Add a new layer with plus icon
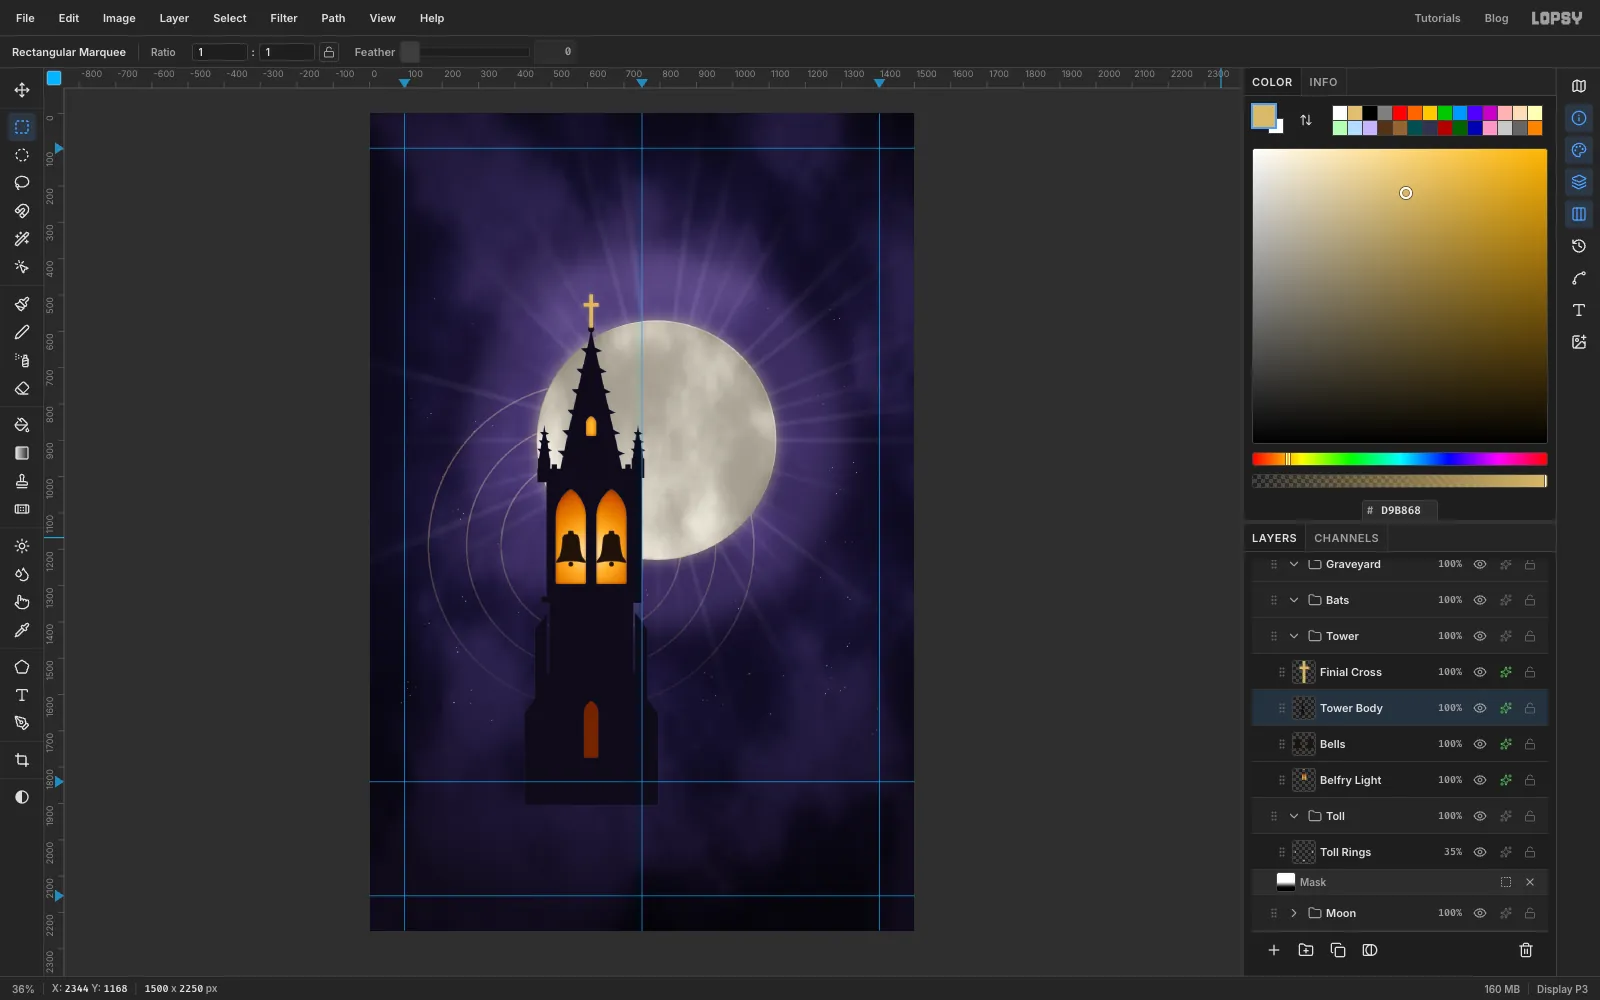 (x=1274, y=950)
